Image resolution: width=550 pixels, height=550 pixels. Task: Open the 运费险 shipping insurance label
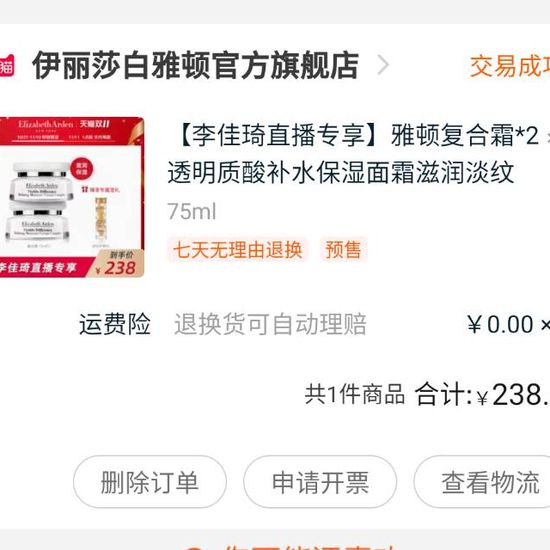click(x=115, y=324)
